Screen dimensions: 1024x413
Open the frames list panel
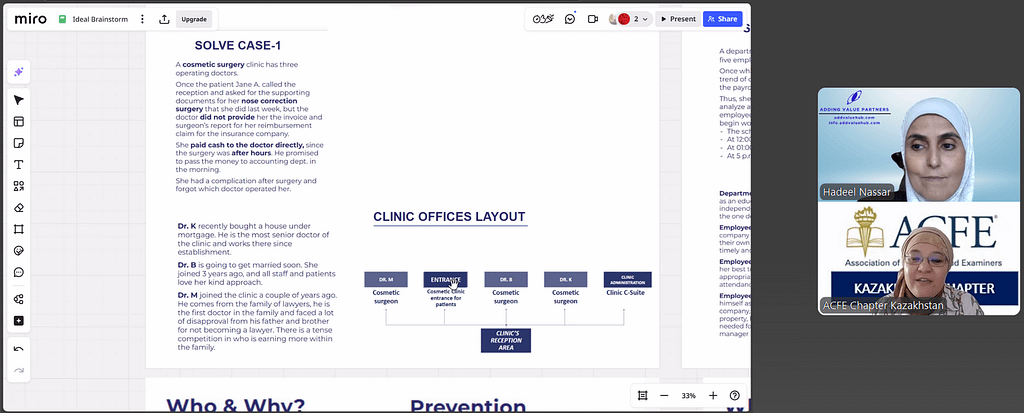pos(643,396)
